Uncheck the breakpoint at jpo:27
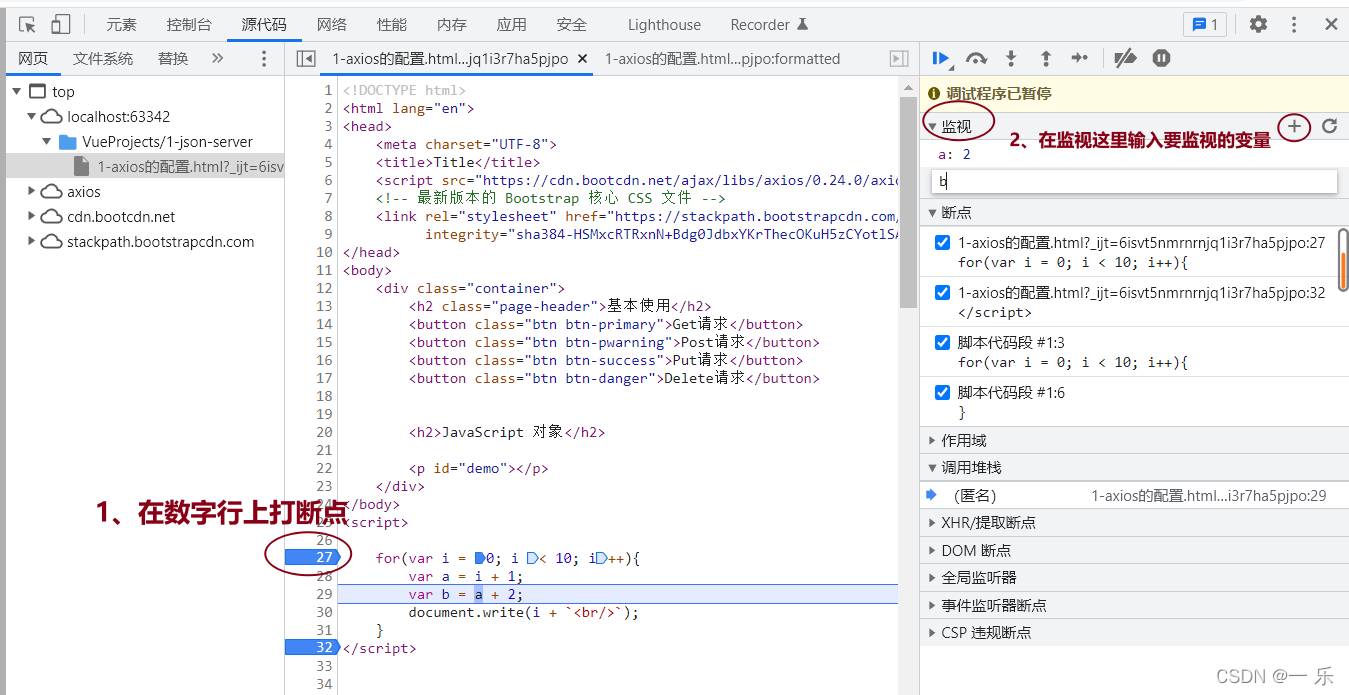This screenshot has width=1349, height=695. click(x=942, y=243)
